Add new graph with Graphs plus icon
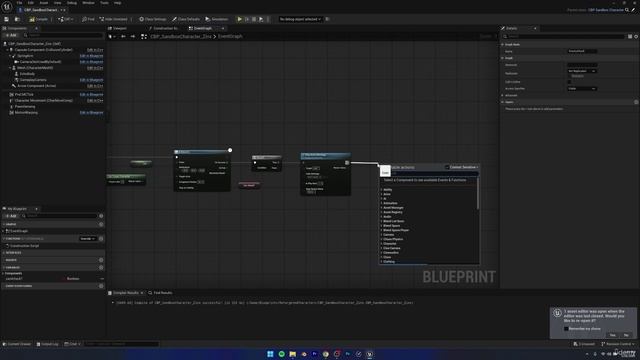This screenshot has width=640, height=360. pyautogui.click(x=101, y=224)
